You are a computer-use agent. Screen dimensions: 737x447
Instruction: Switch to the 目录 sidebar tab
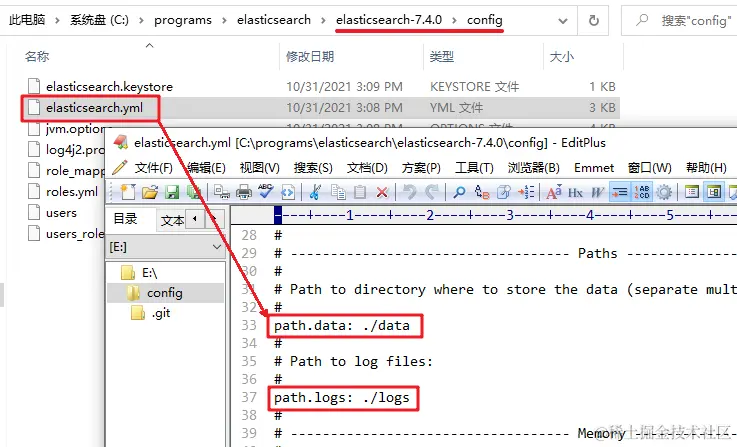pyautogui.click(x=125, y=219)
